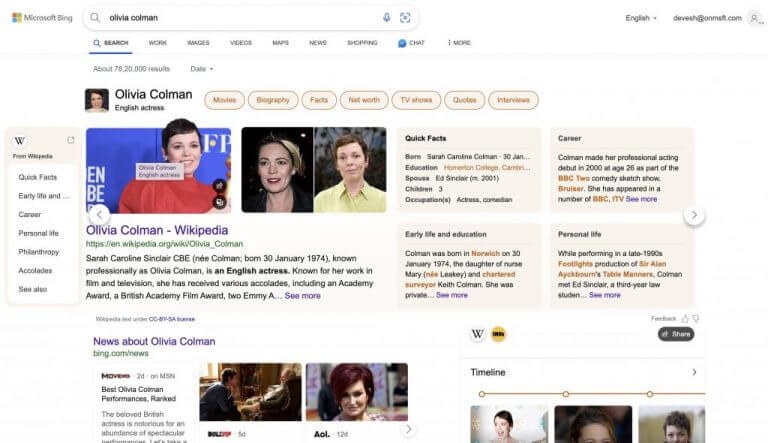This screenshot has width=768, height=443.
Task: Click the Microsoft Bing logo
Action: [42, 18]
